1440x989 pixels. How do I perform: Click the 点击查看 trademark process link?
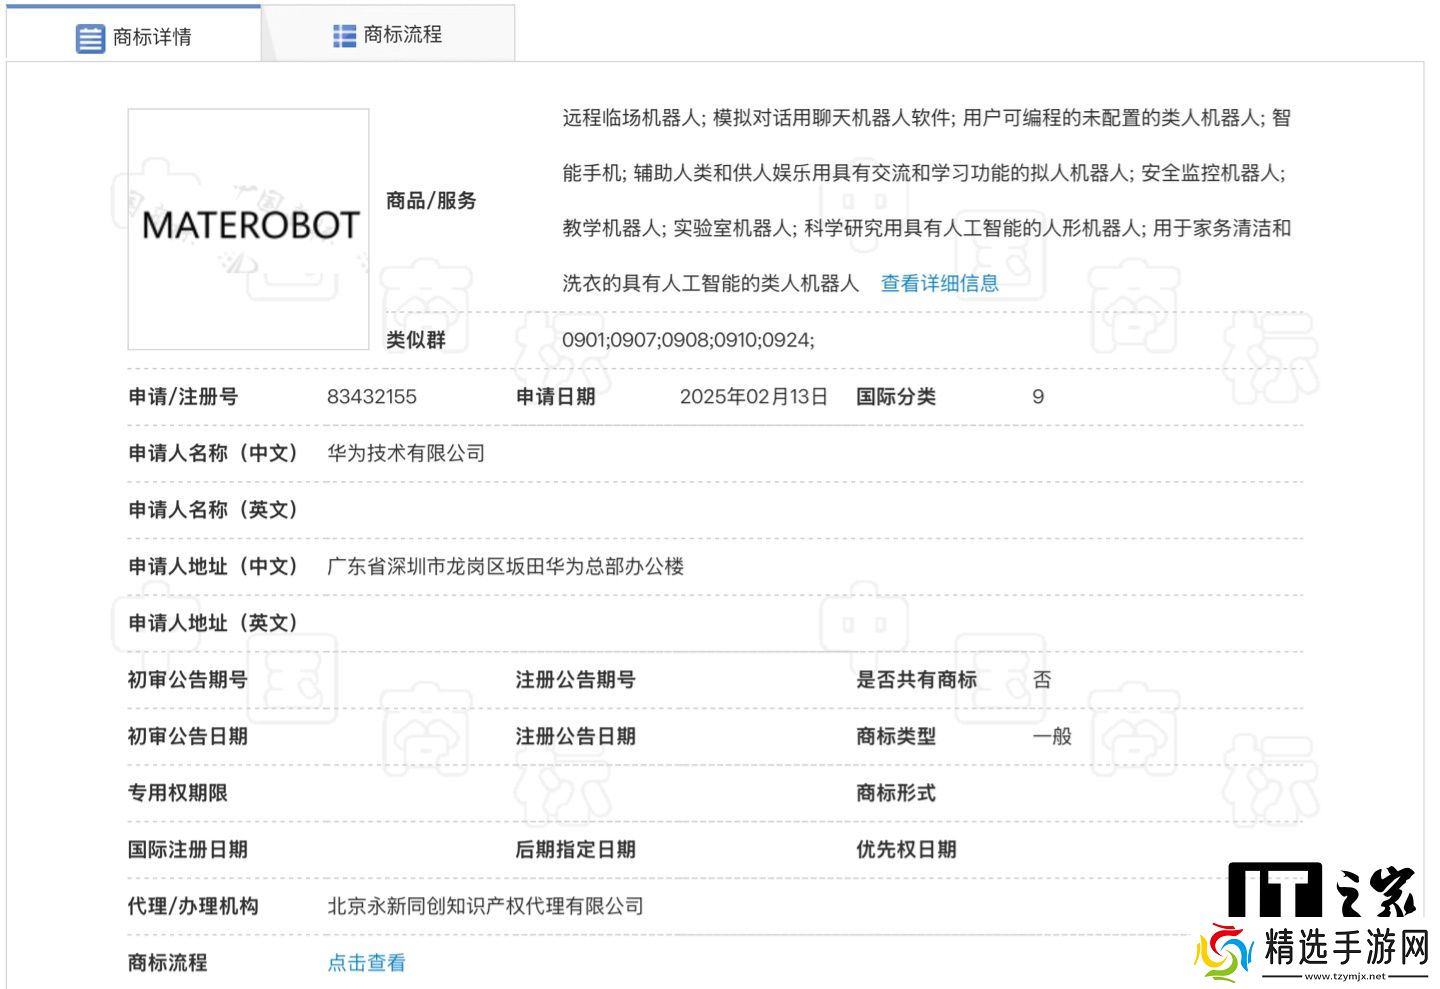pyautogui.click(x=366, y=962)
